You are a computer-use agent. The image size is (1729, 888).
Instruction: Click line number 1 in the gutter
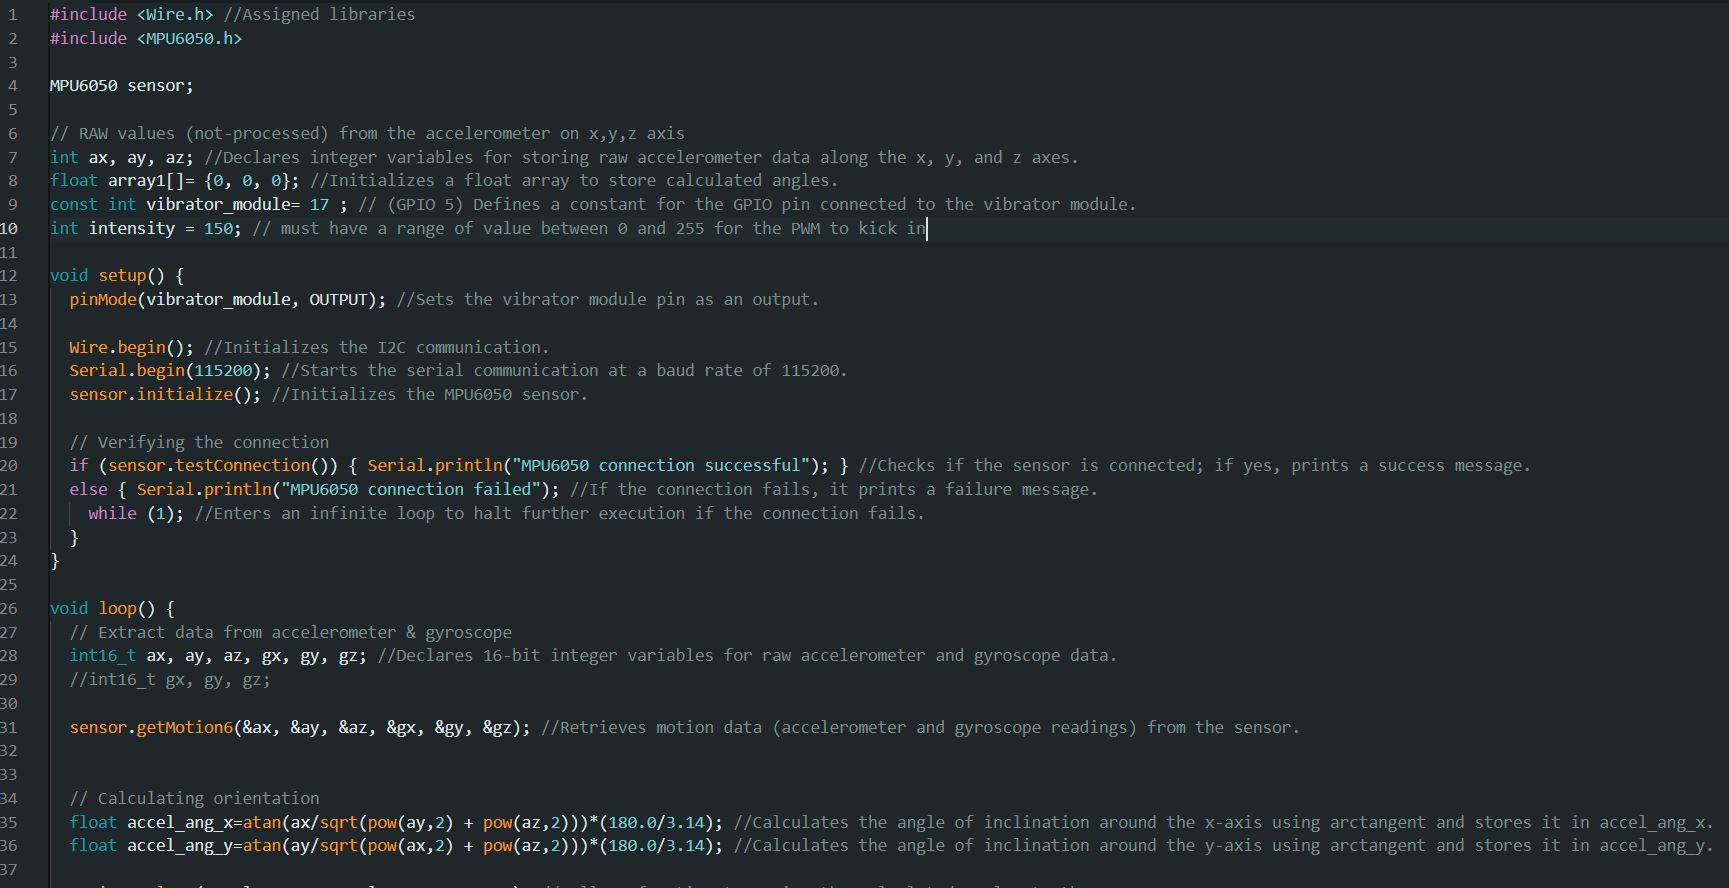point(12,14)
